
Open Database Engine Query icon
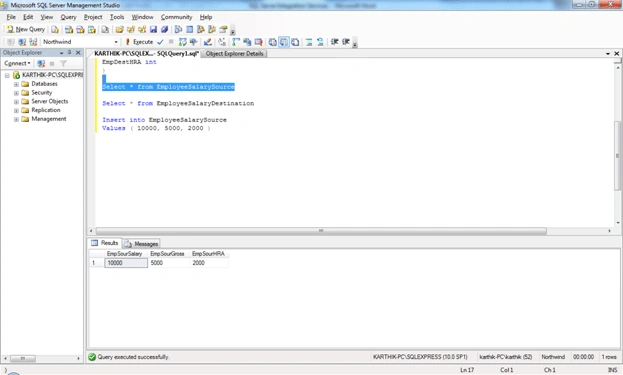coord(55,29)
